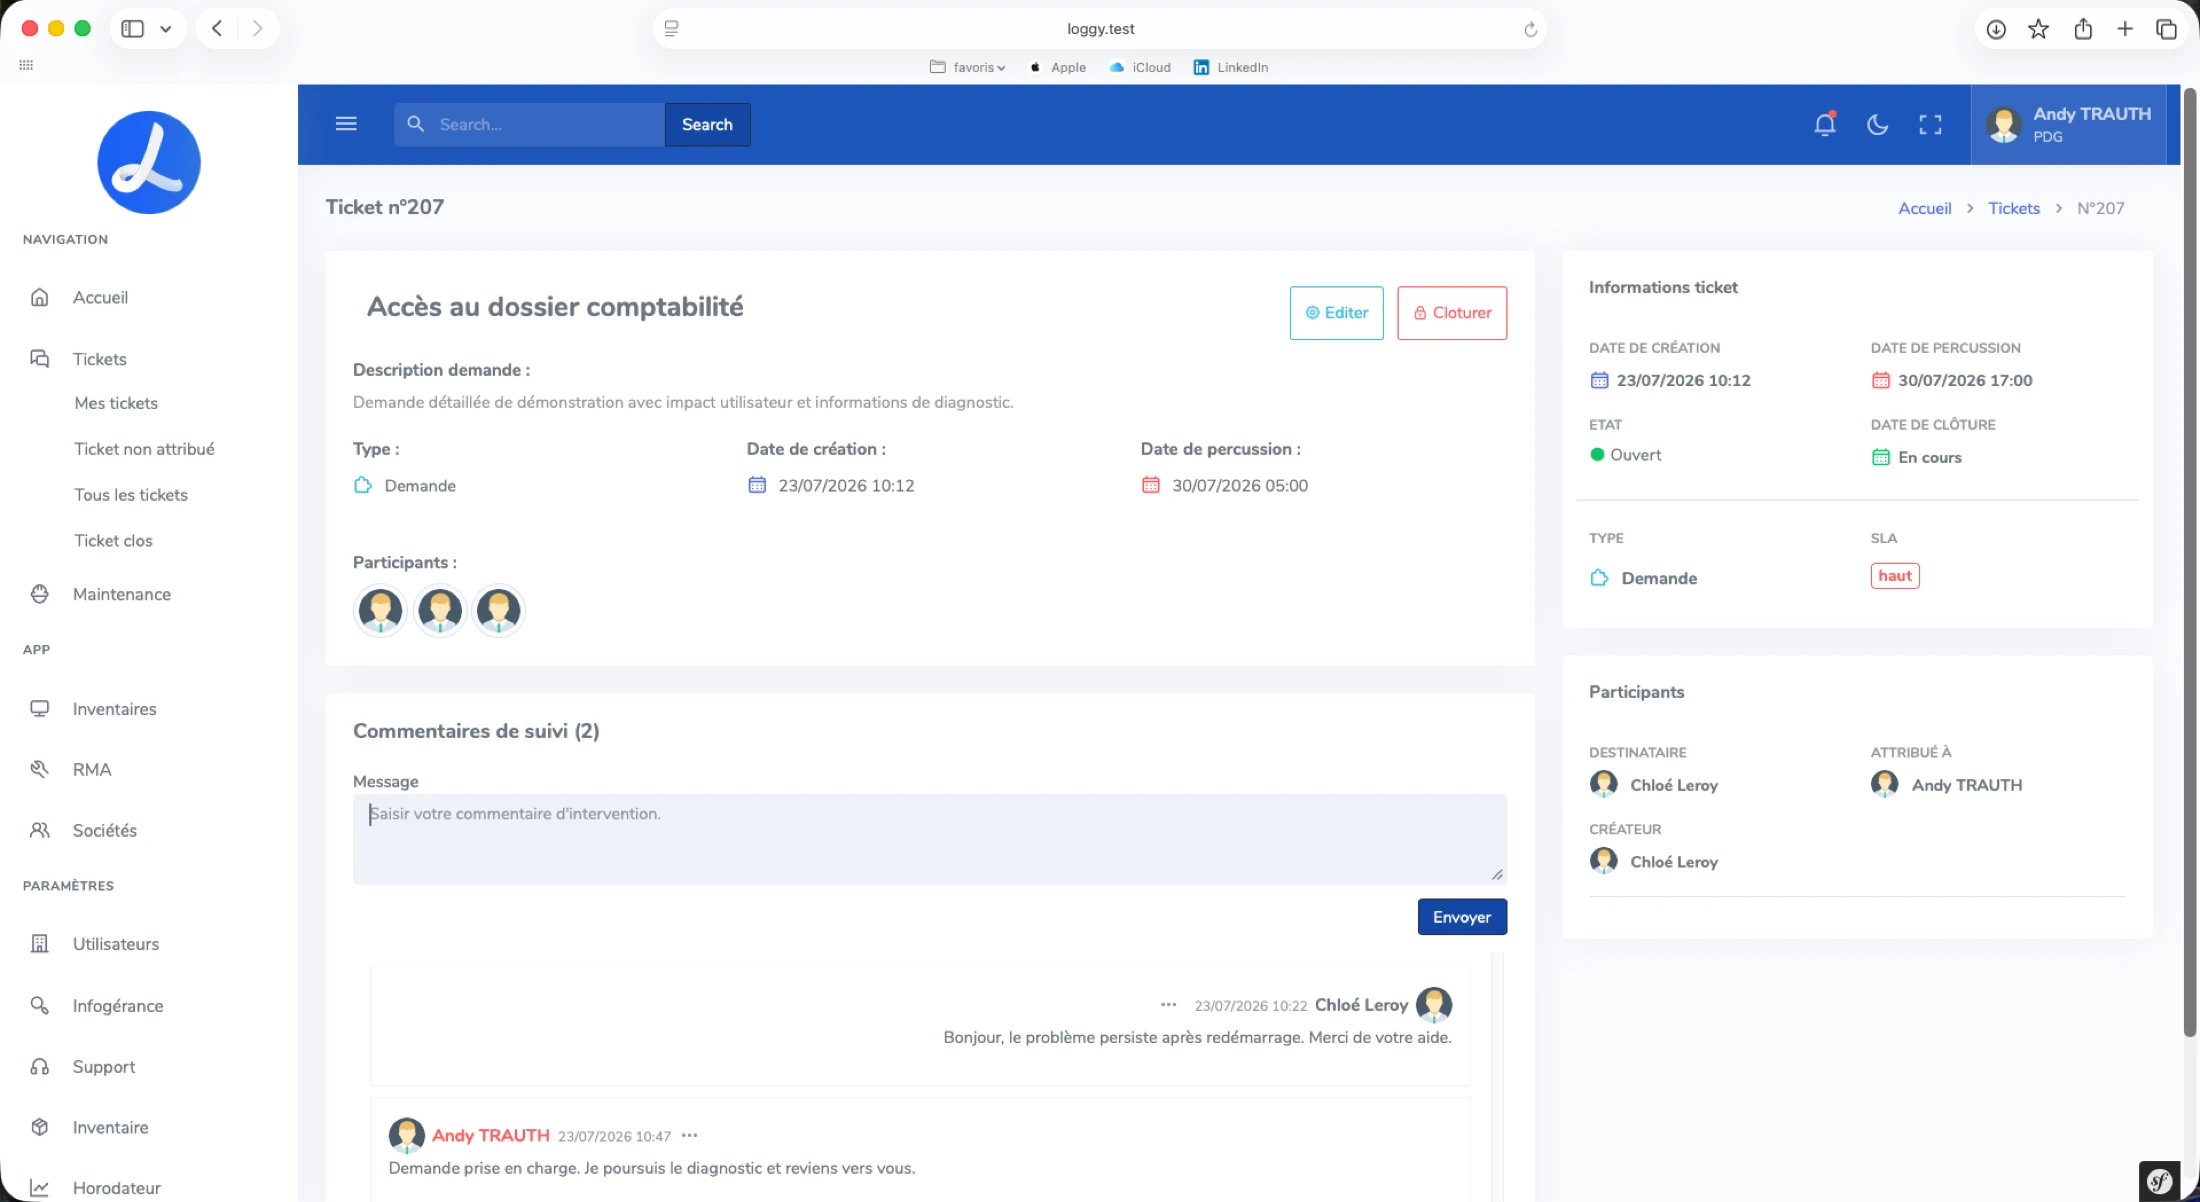The height and width of the screenshot is (1202, 2200).
Task: Send the comment with Envoyer
Action: tap(1462, 917)
